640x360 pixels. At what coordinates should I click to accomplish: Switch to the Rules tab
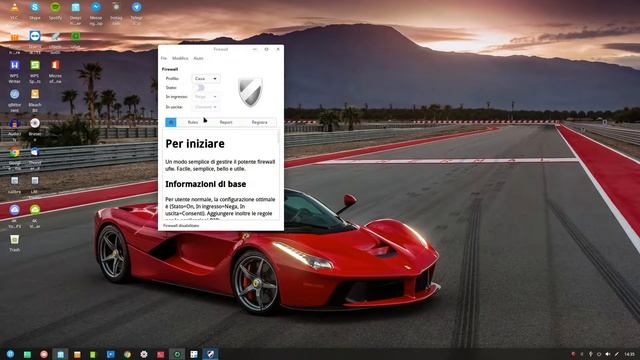click(x=193, y=122)
